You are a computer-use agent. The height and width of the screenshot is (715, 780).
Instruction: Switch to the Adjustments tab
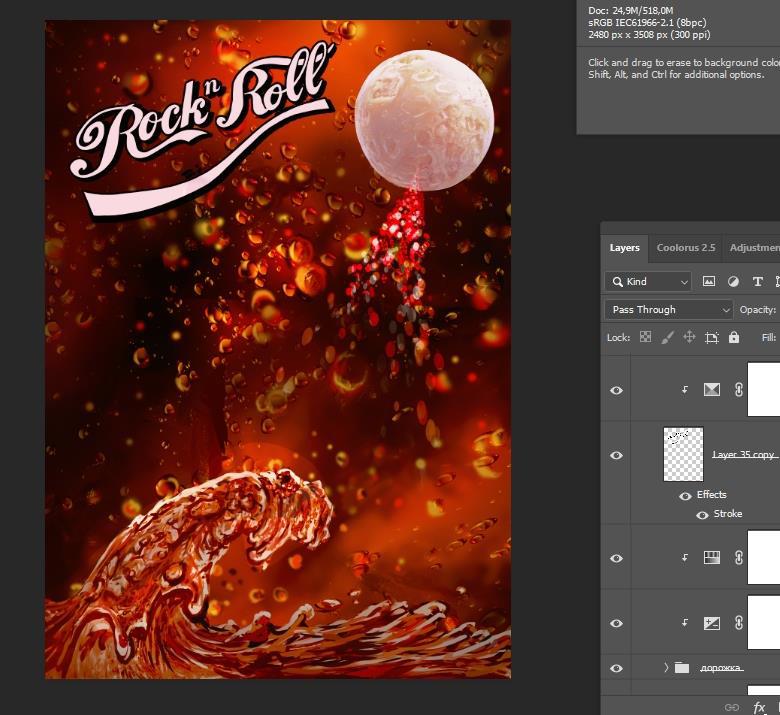[753, 248]
